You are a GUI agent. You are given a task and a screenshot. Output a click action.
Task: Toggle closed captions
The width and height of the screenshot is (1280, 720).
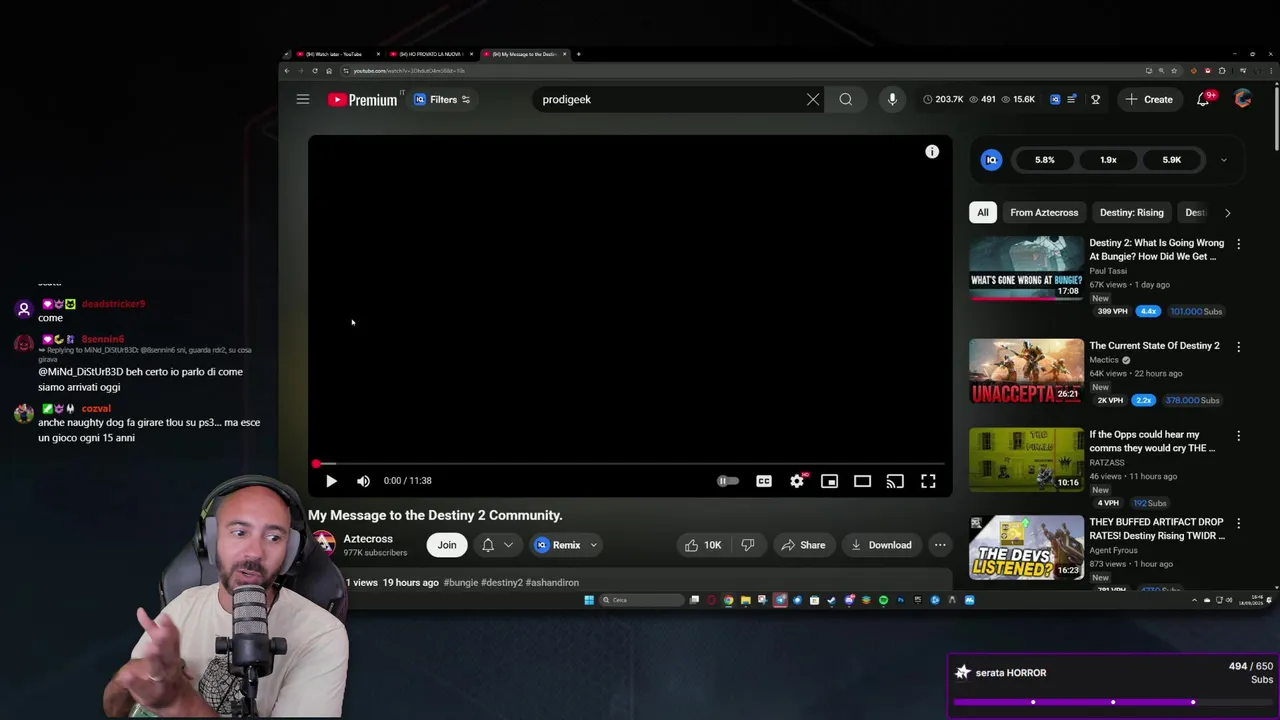tap(764, 481)
